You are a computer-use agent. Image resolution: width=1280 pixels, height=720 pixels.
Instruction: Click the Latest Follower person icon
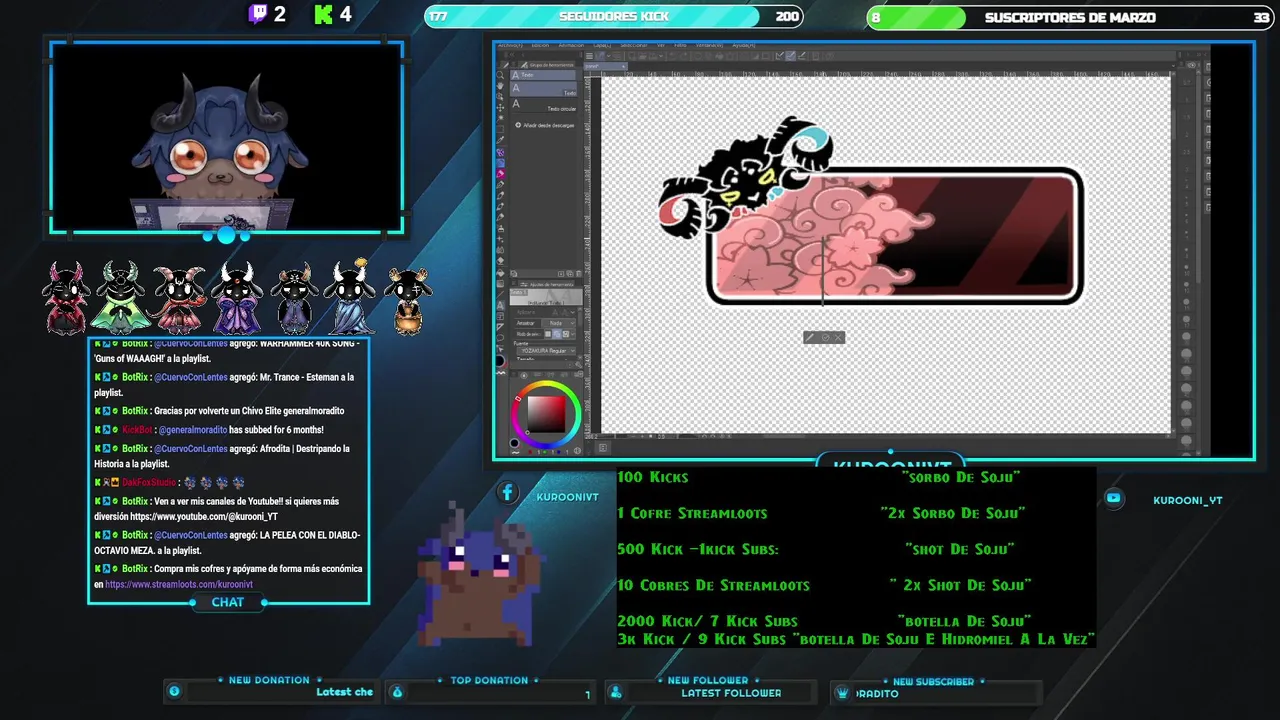616,692
